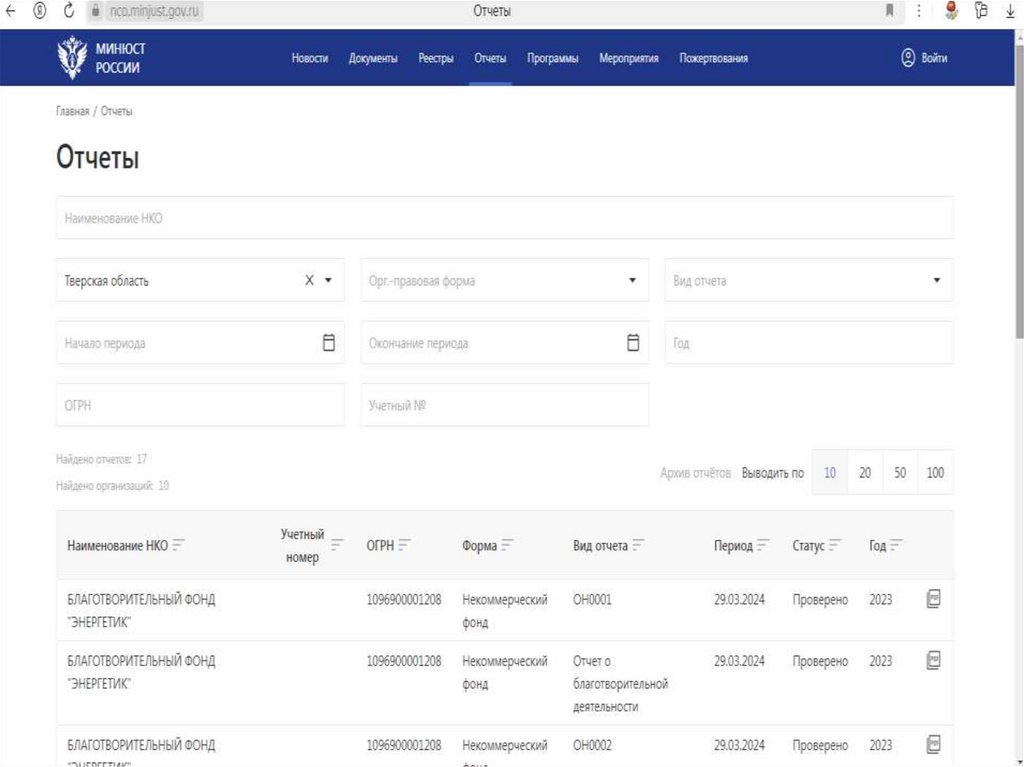
Task: Open the Реестры navigation menu item
Action: (435, 58)
